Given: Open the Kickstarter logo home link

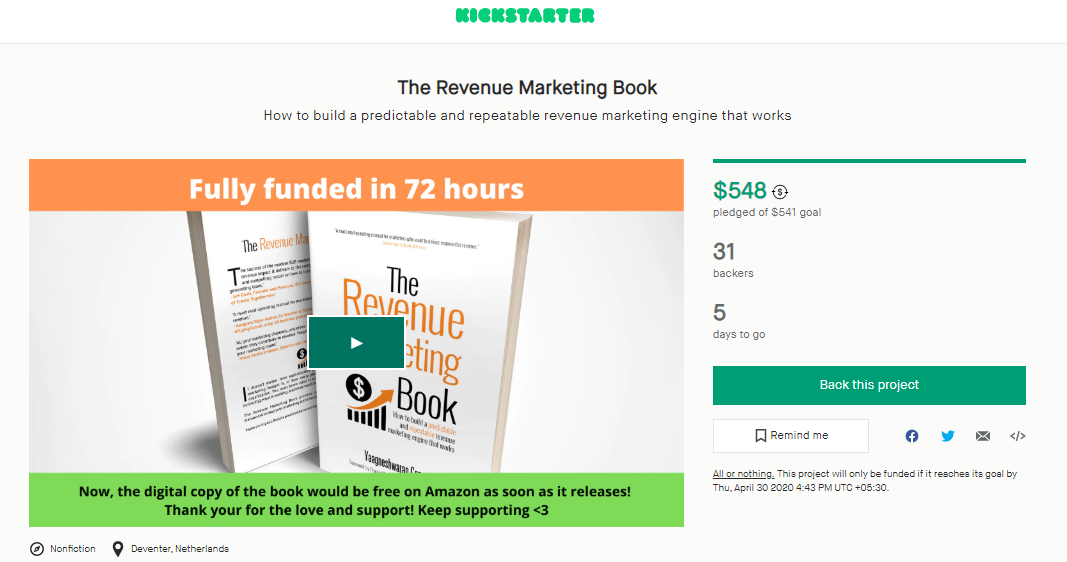Looking at the screenshot, I should pyautogui.click(x=525, y=15).
